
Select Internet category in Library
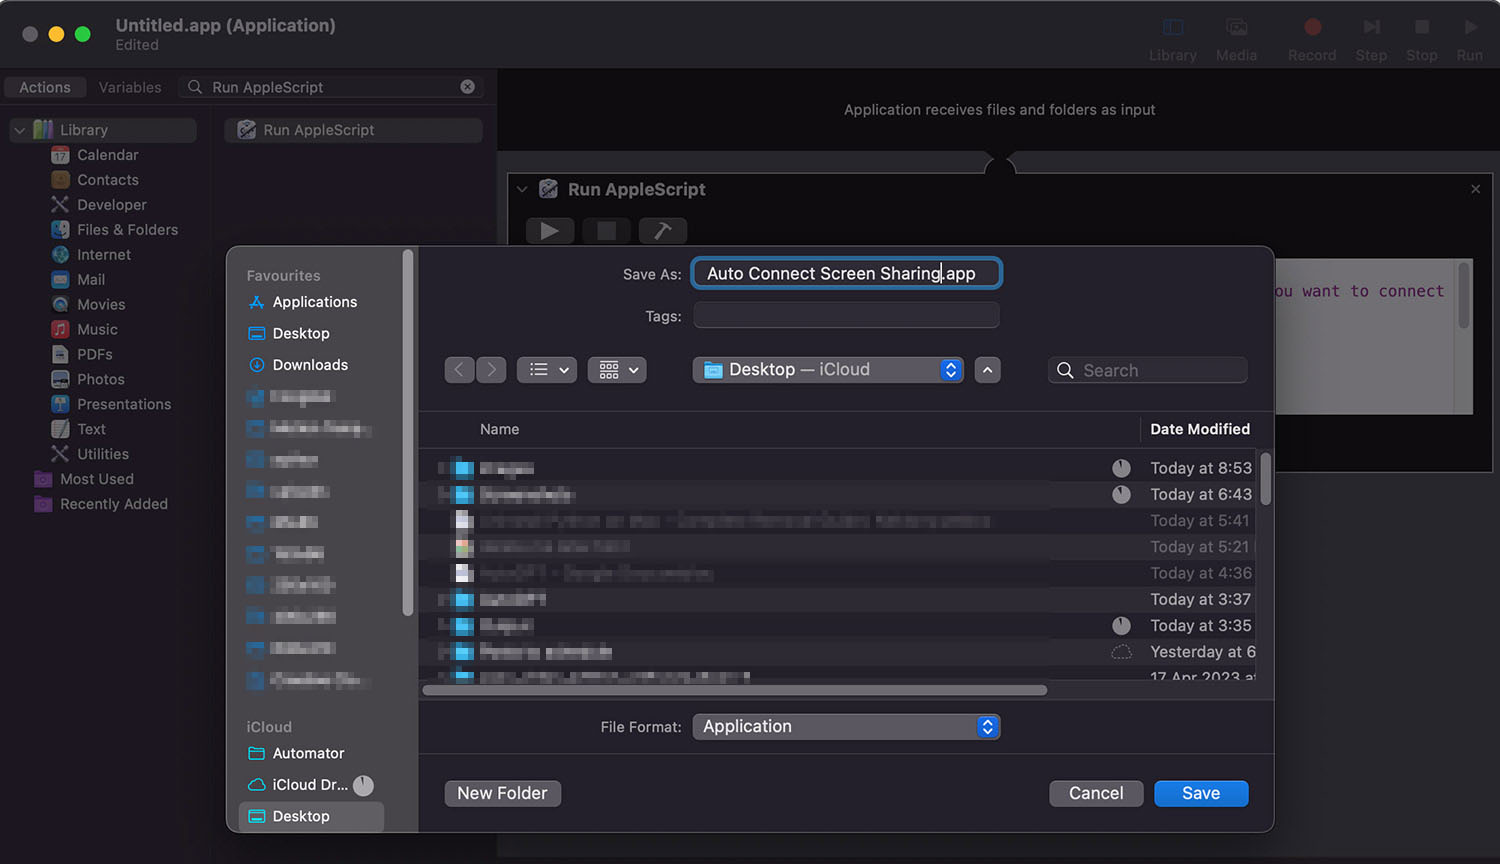click(104, 255)
